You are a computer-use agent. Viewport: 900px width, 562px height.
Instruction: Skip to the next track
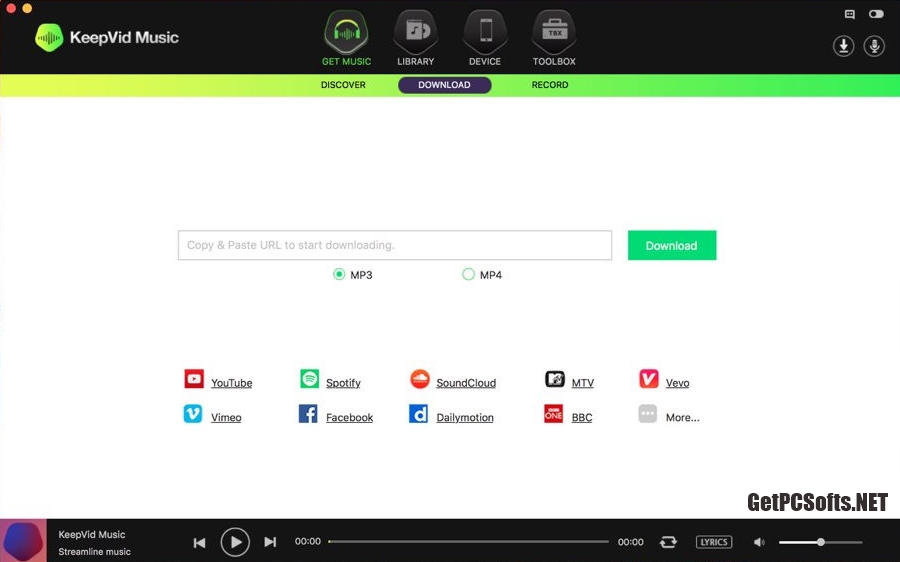(x=270, y=542)
